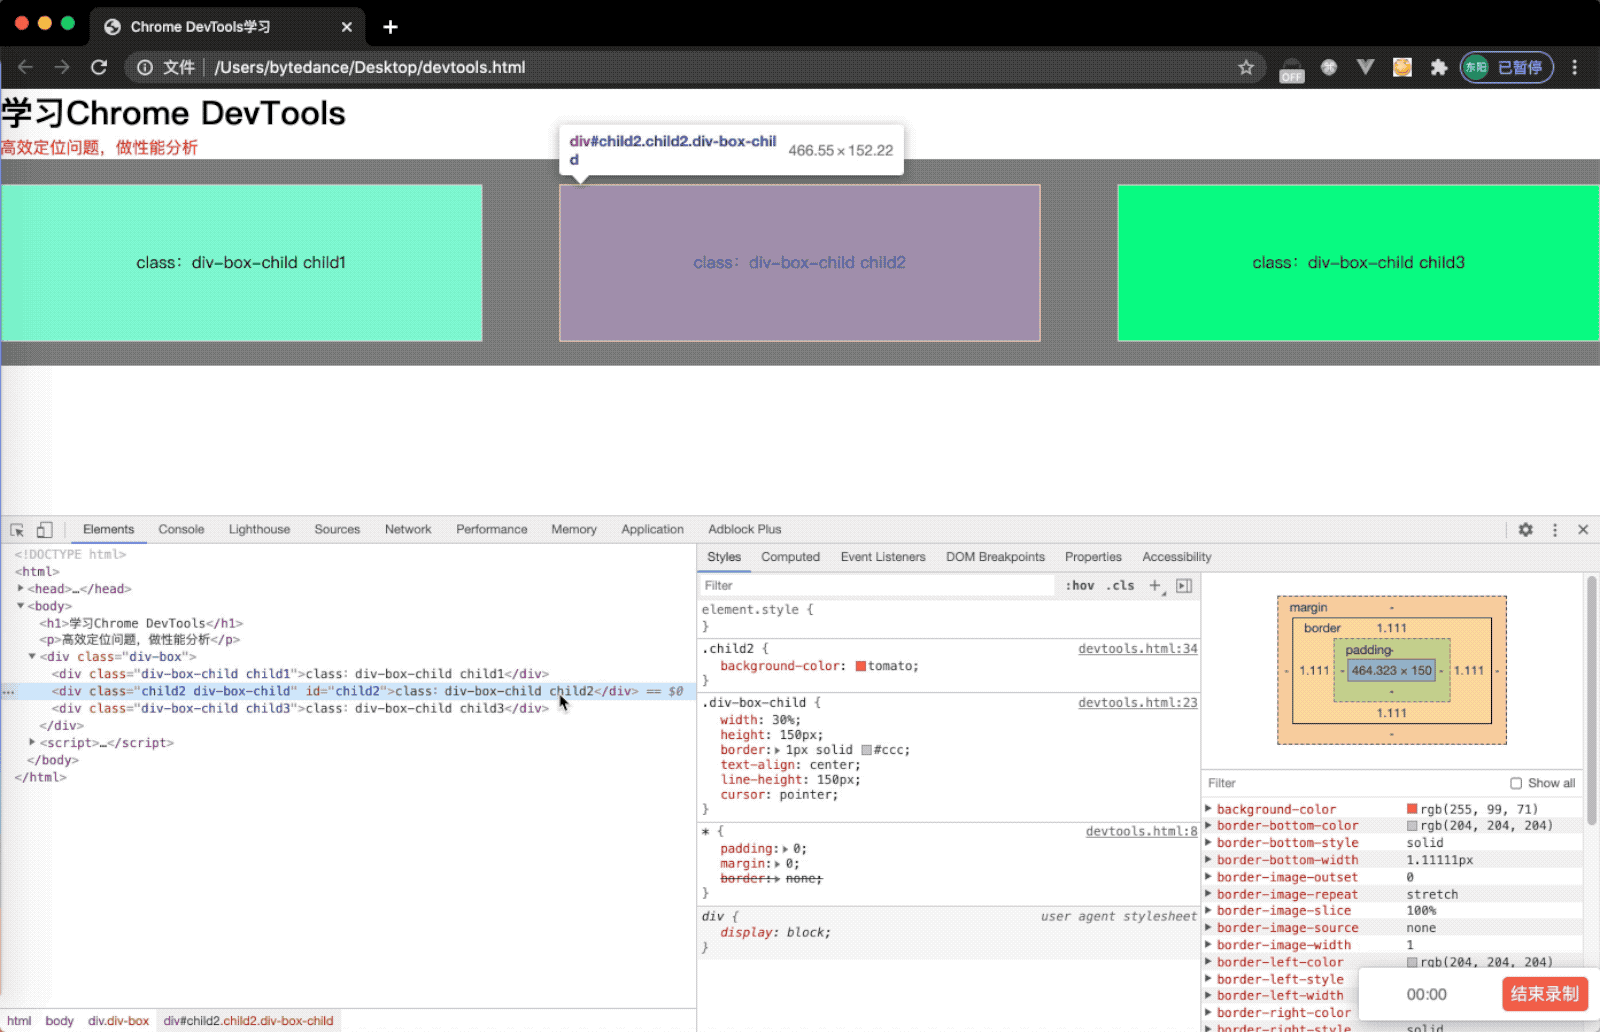The width and height of the screenshot is (1600, 1032).
Task: Click the Vue devtools extension icon
Action: point(1365,67)
